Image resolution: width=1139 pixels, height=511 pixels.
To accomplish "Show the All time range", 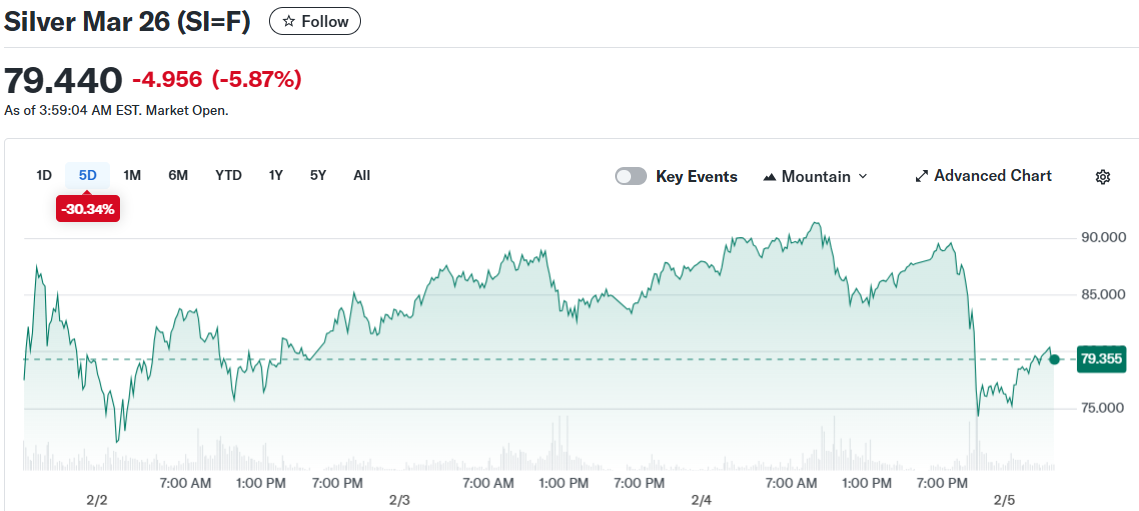I will coord(362,175).
